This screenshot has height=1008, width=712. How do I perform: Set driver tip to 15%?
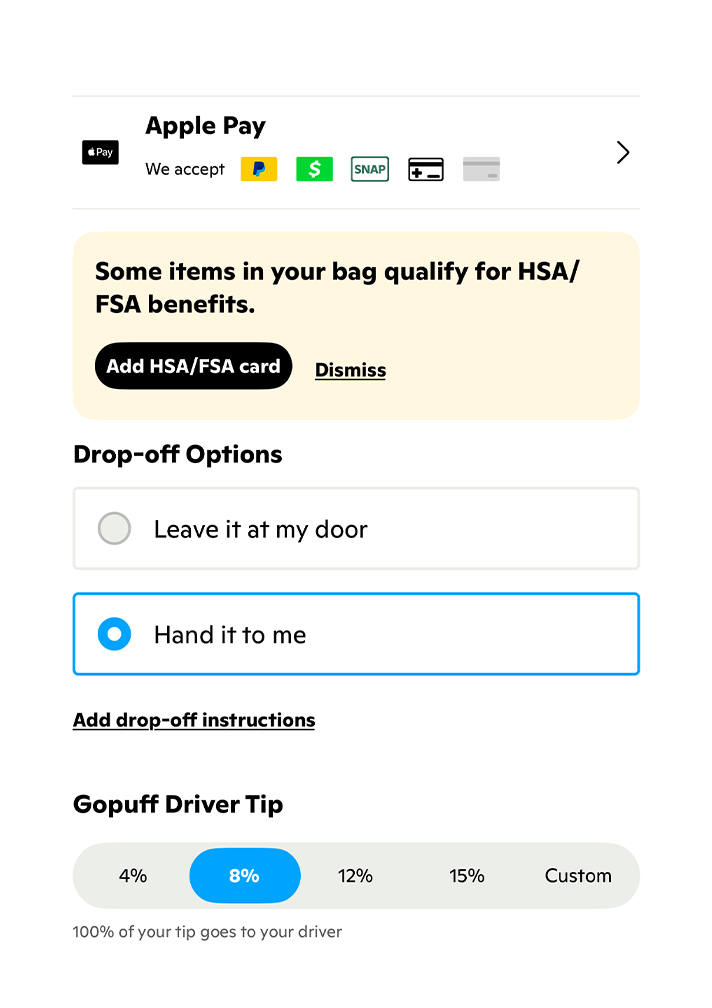pos(466,876)
